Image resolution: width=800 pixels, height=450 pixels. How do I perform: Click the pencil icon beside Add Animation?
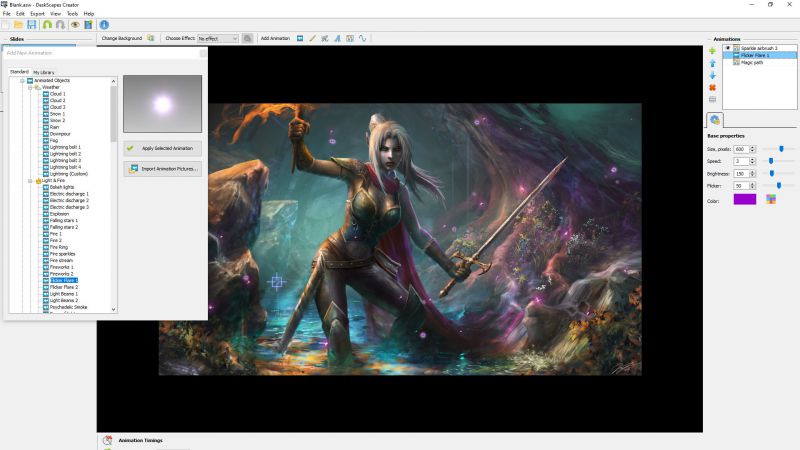(x=312, y=38)
